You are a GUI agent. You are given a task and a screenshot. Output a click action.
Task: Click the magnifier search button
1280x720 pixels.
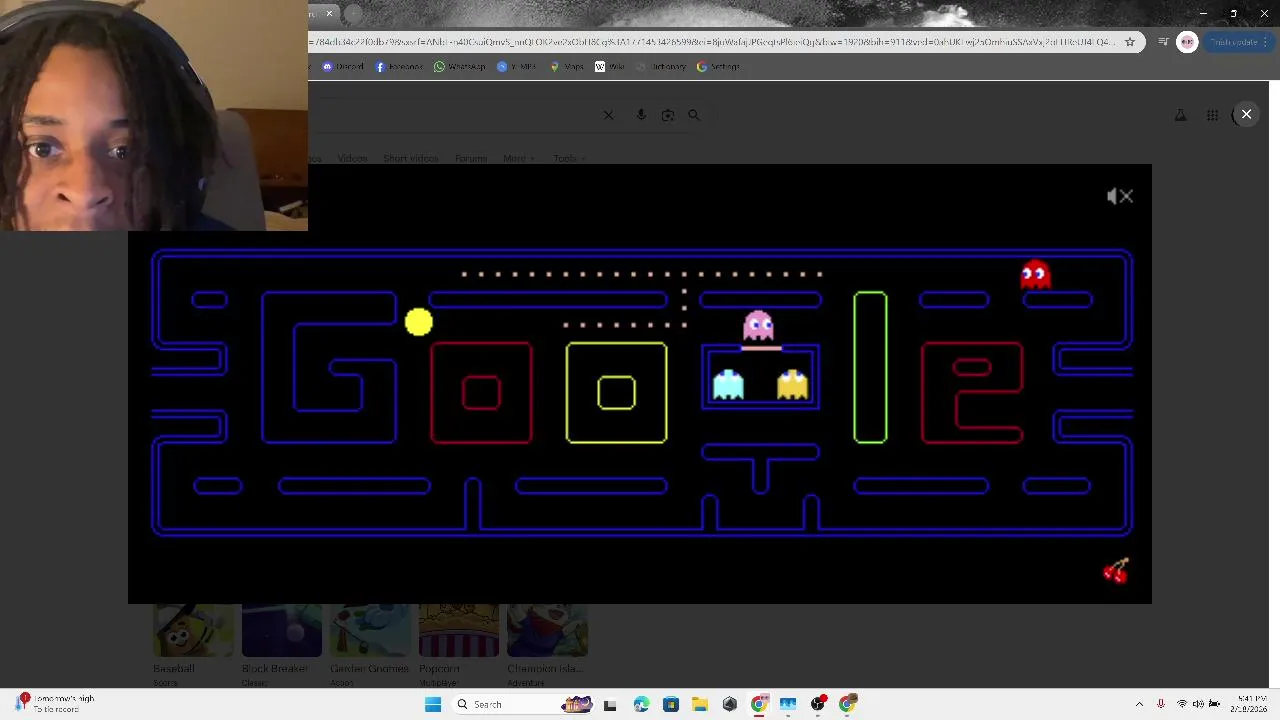click(694, 115)
